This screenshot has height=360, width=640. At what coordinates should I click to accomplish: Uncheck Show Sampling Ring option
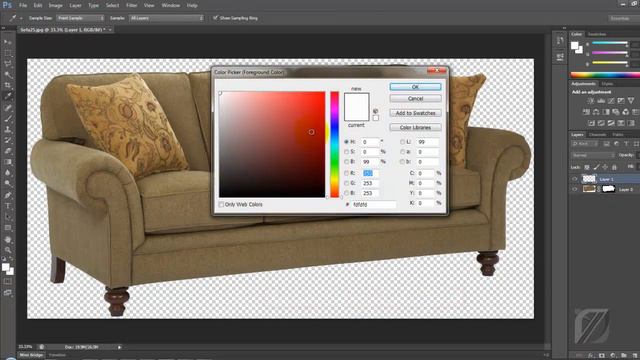tap(215, 18)
